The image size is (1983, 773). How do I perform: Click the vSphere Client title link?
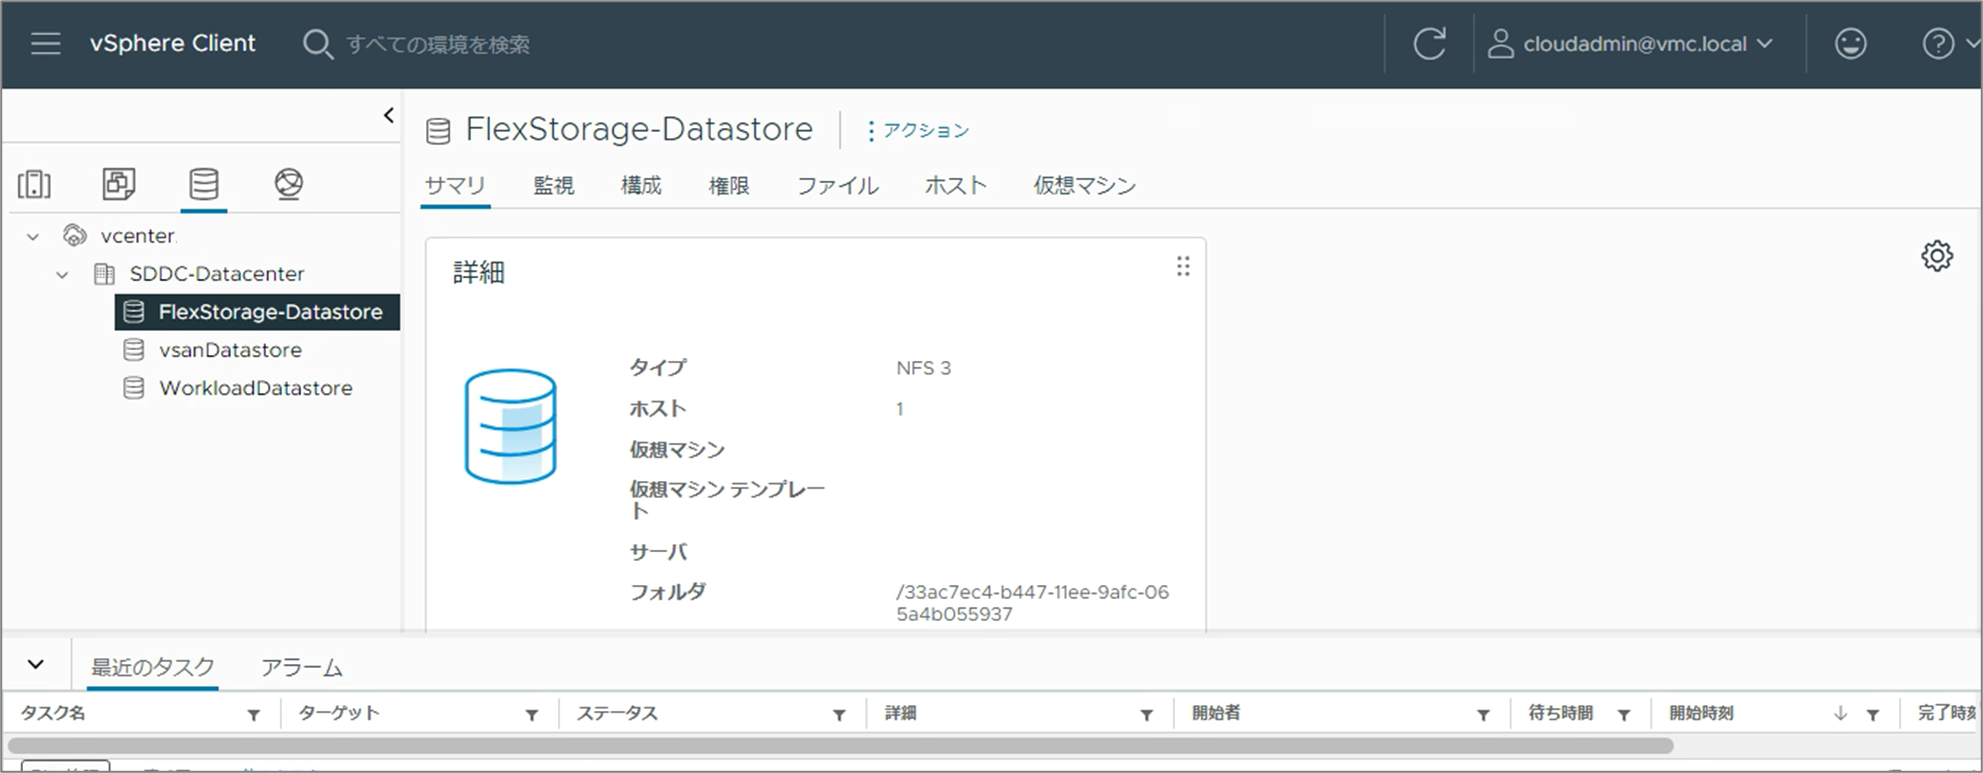[x=173, y=44]
